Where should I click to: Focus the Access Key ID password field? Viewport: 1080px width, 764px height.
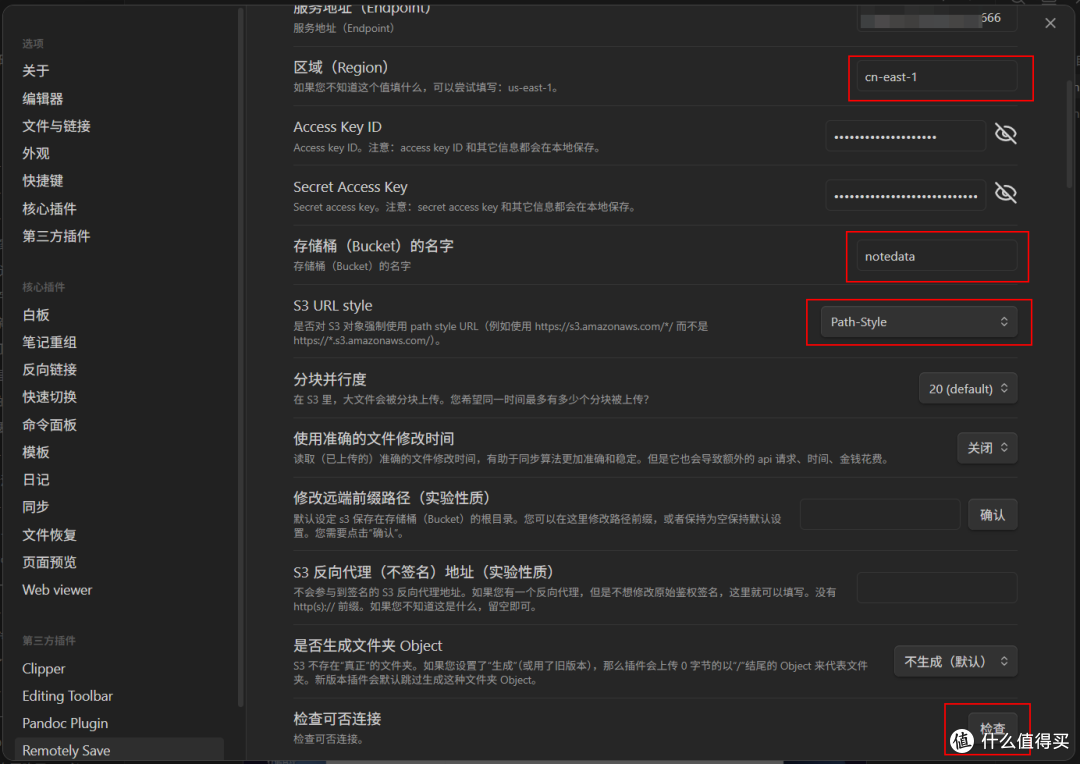(906, 136)
